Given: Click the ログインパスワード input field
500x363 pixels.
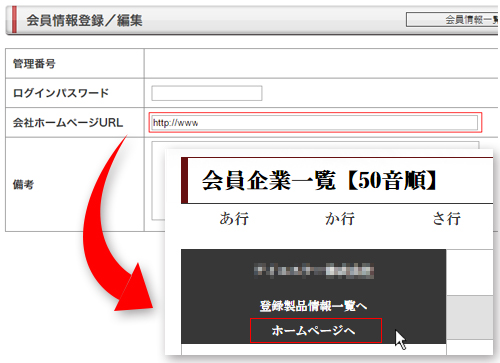Looking at the screenshot, I should pyautogui.click(x=207, y=93).
